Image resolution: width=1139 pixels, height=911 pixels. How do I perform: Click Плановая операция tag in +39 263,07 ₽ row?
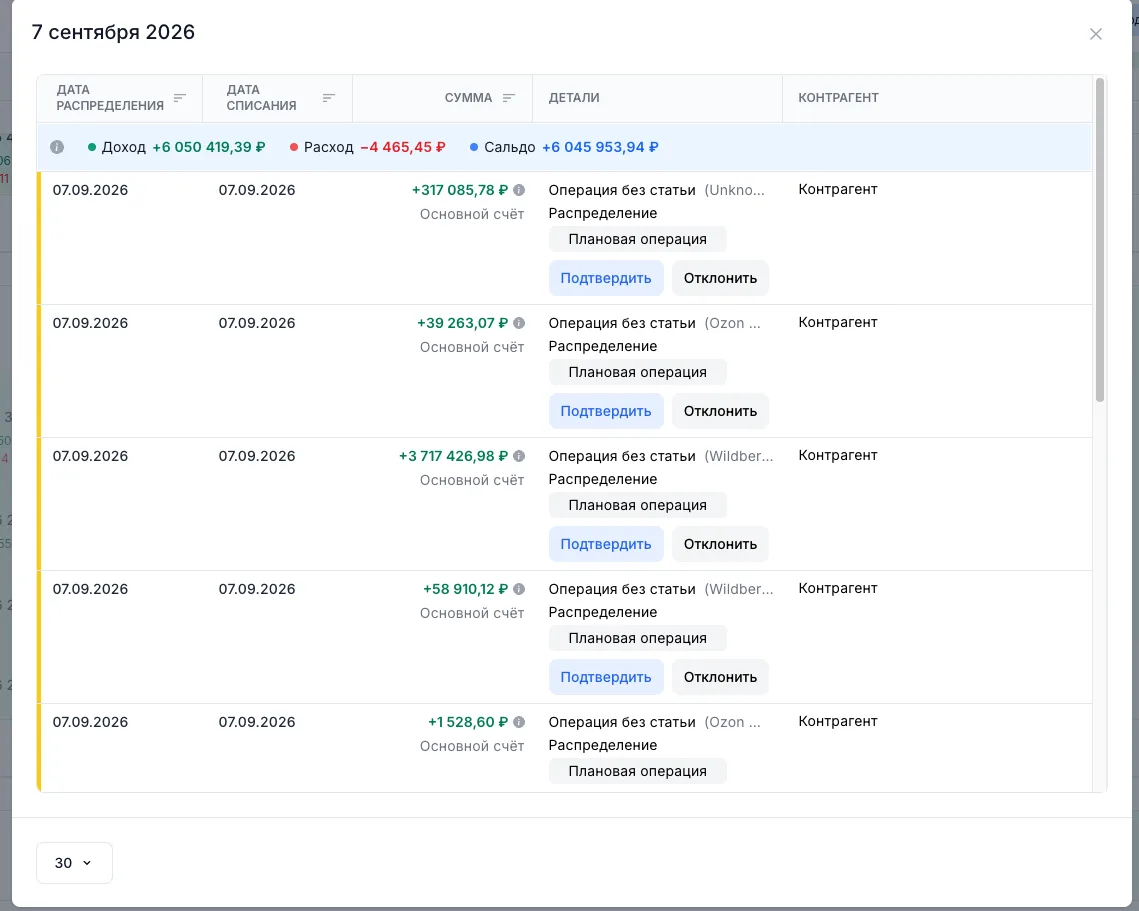(637, 372)
